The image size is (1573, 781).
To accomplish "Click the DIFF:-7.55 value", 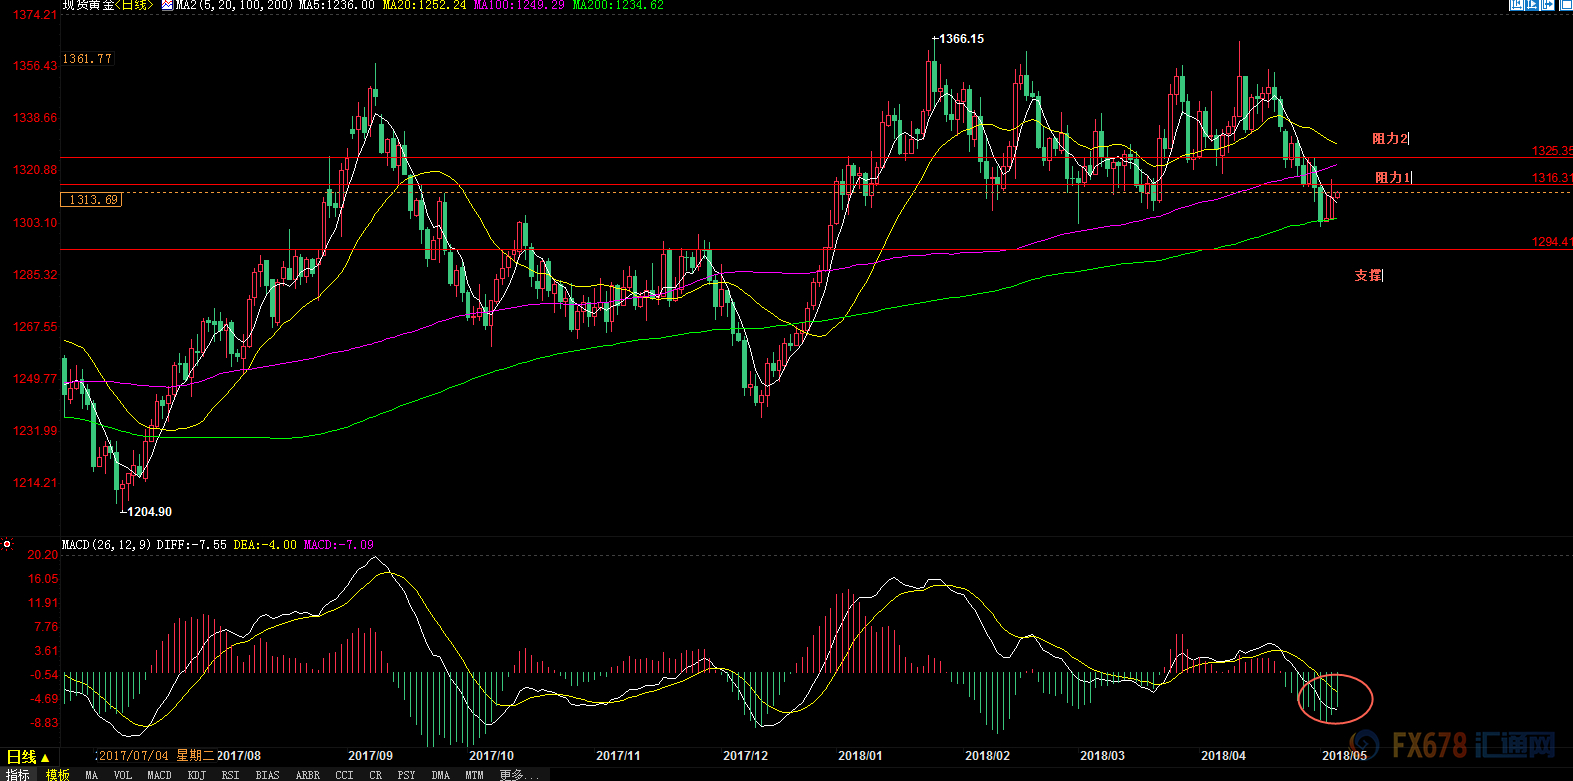I will (192, 545).
